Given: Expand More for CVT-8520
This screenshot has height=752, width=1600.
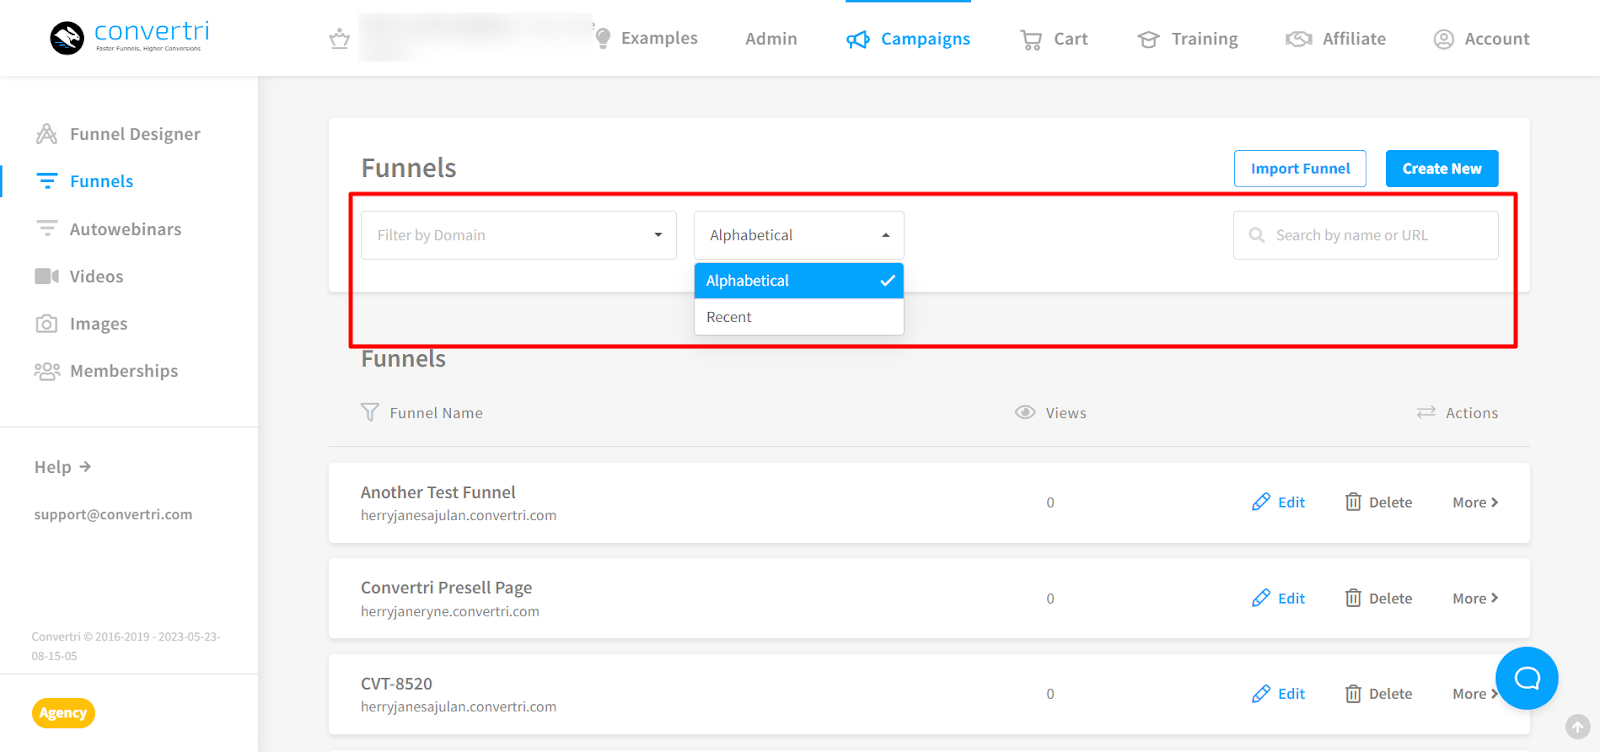Looking at the screenshot, I should [1475, 693].
